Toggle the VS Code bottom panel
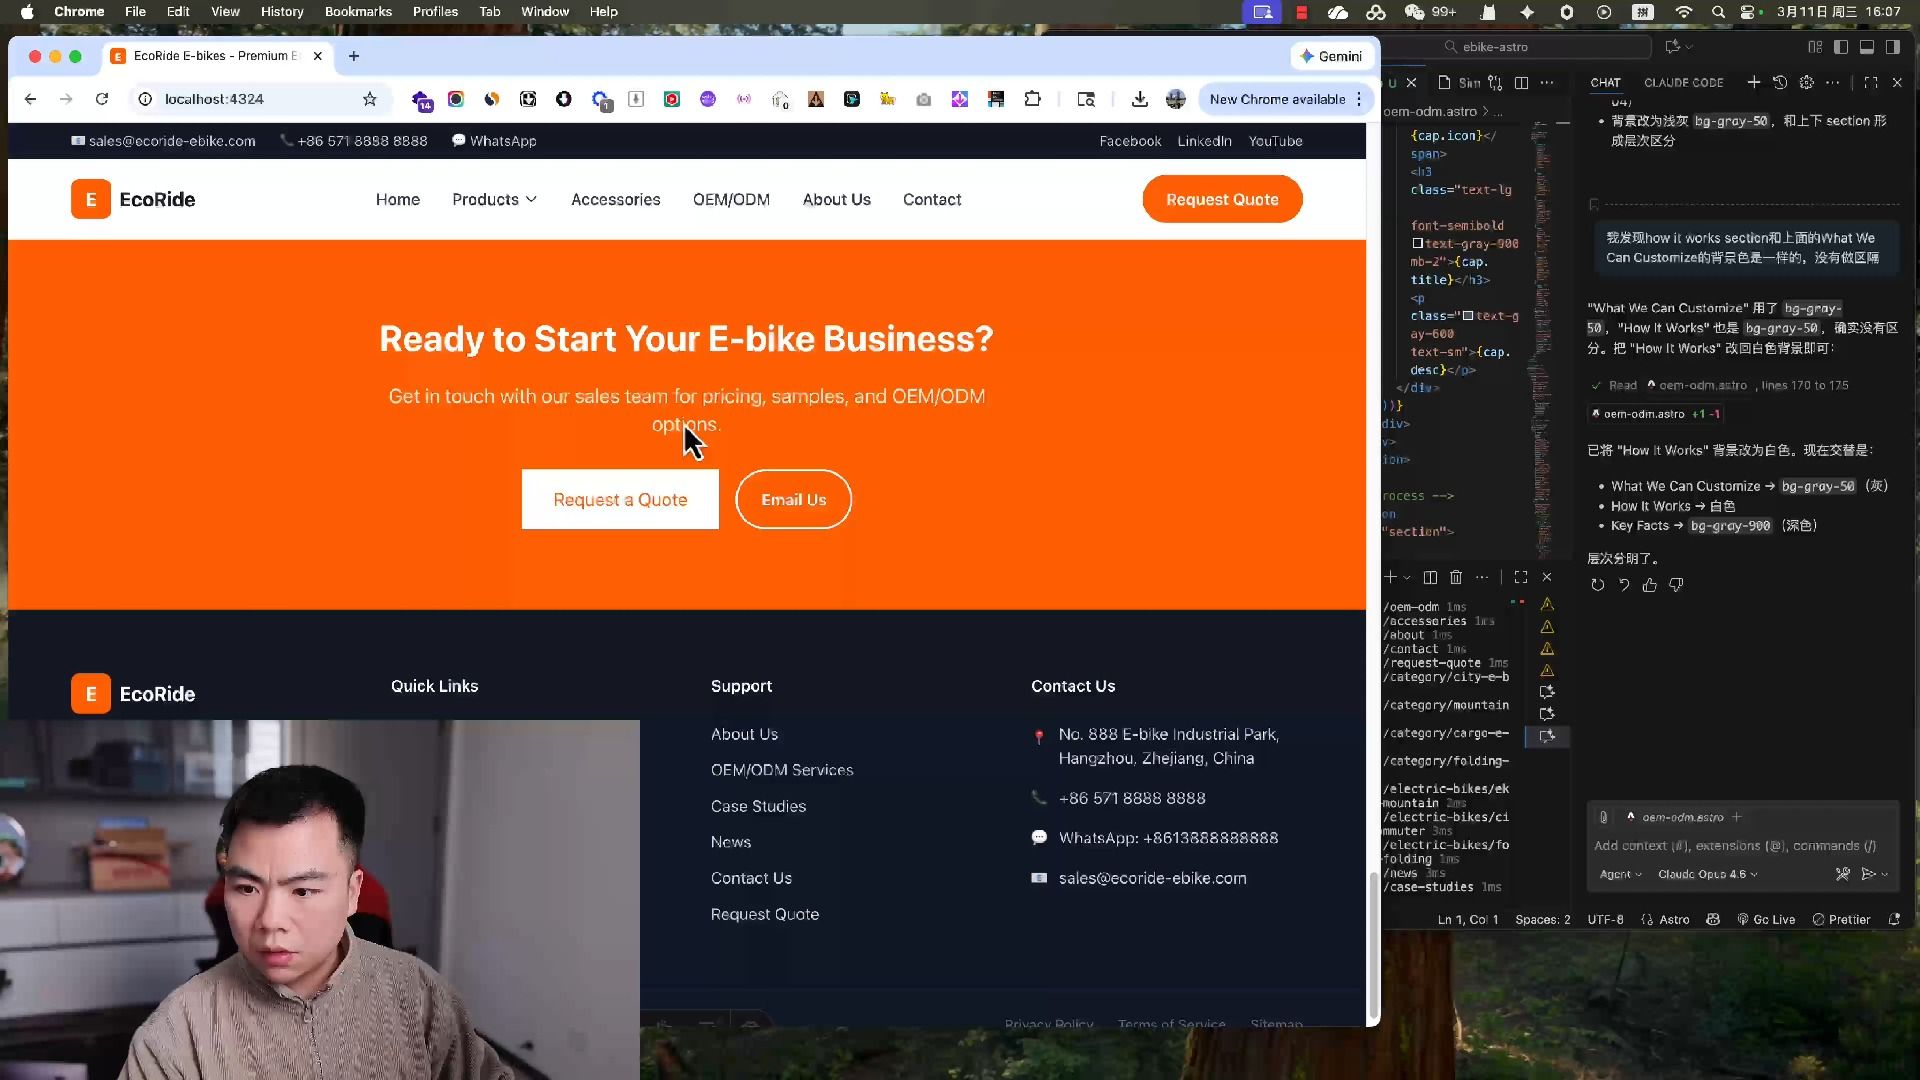This screenshot has width=1920, height=1080. pos(1867,47)
